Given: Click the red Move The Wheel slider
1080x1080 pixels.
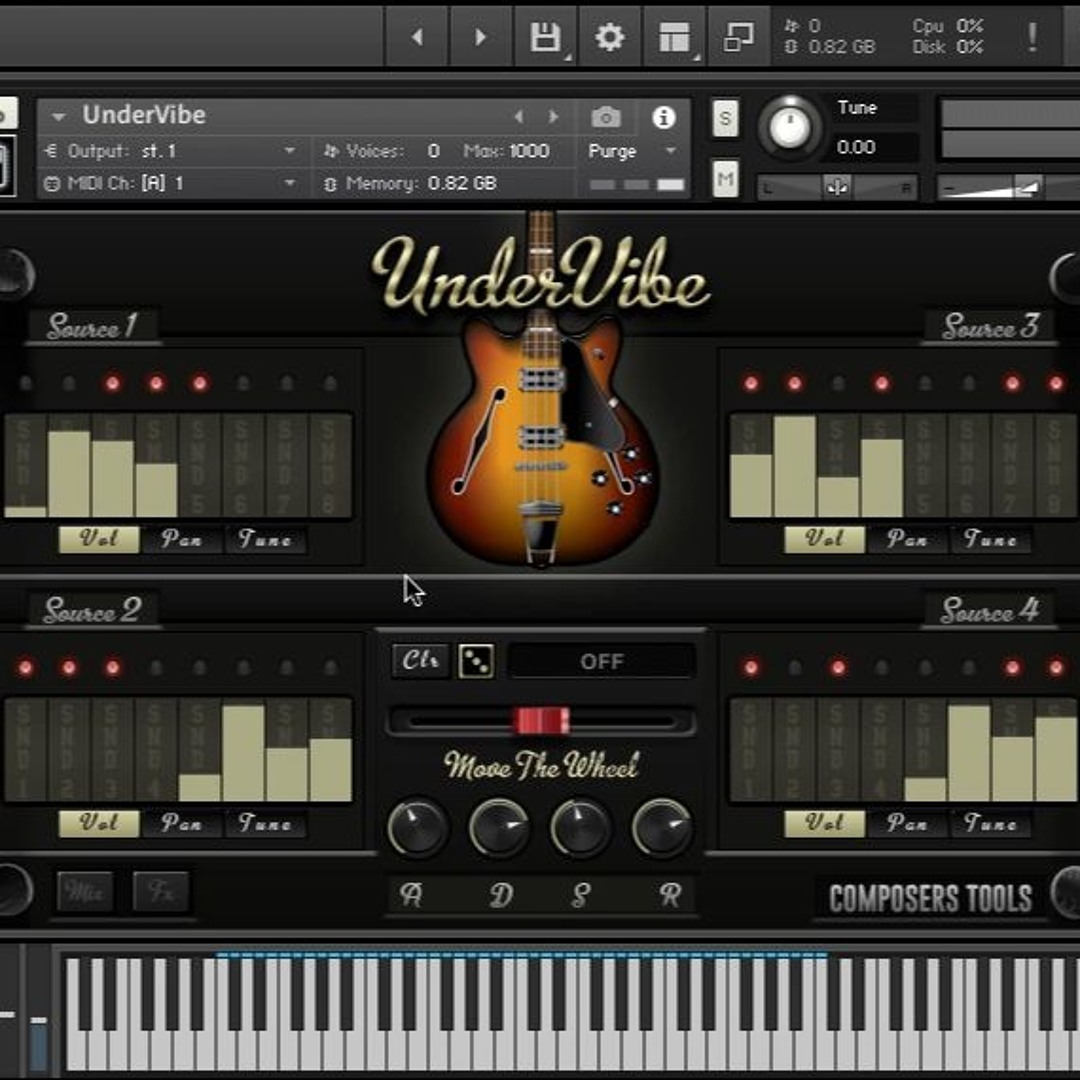Looking at the screenshot, I should (541, 720).
